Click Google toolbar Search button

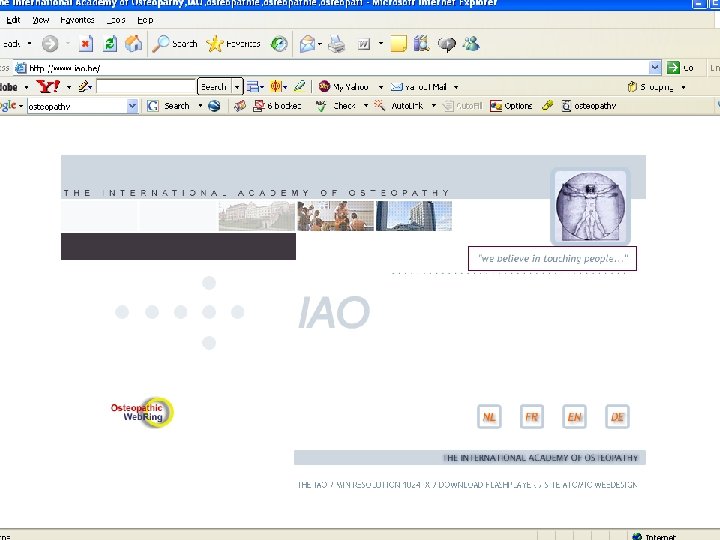pyautogui.click(x=169, y=106)
